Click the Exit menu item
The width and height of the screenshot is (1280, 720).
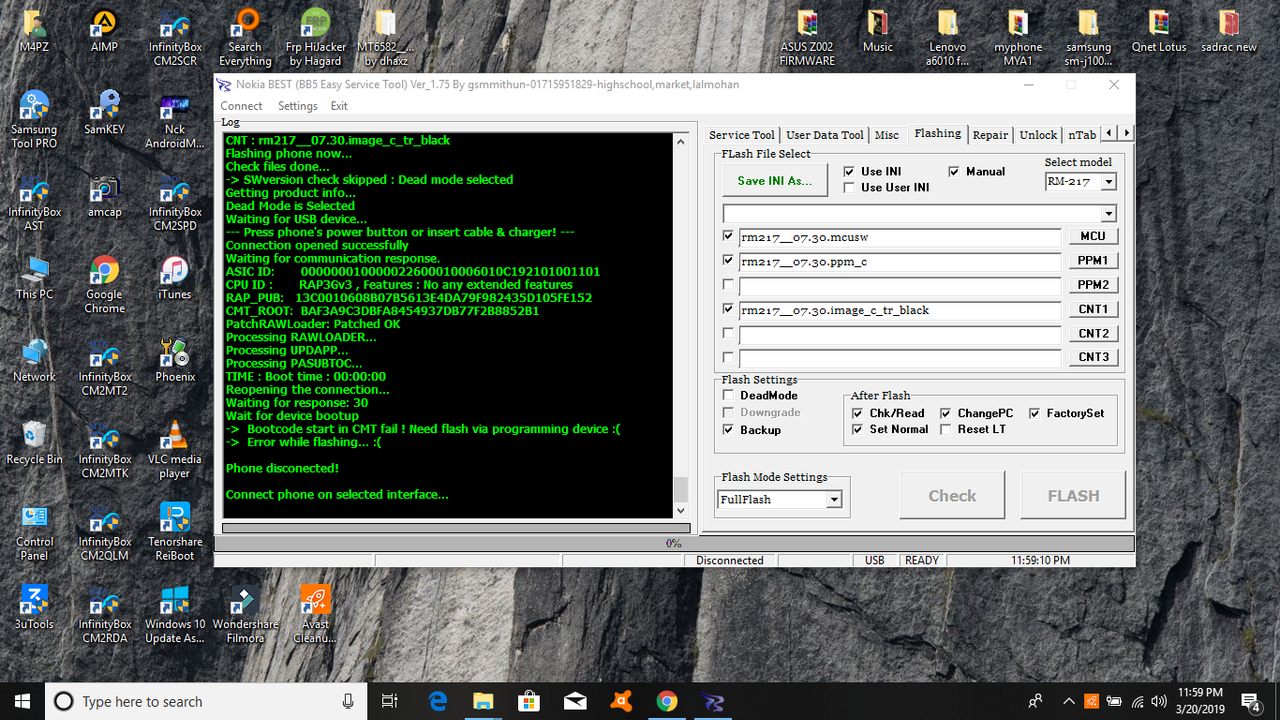pos(340,106)
